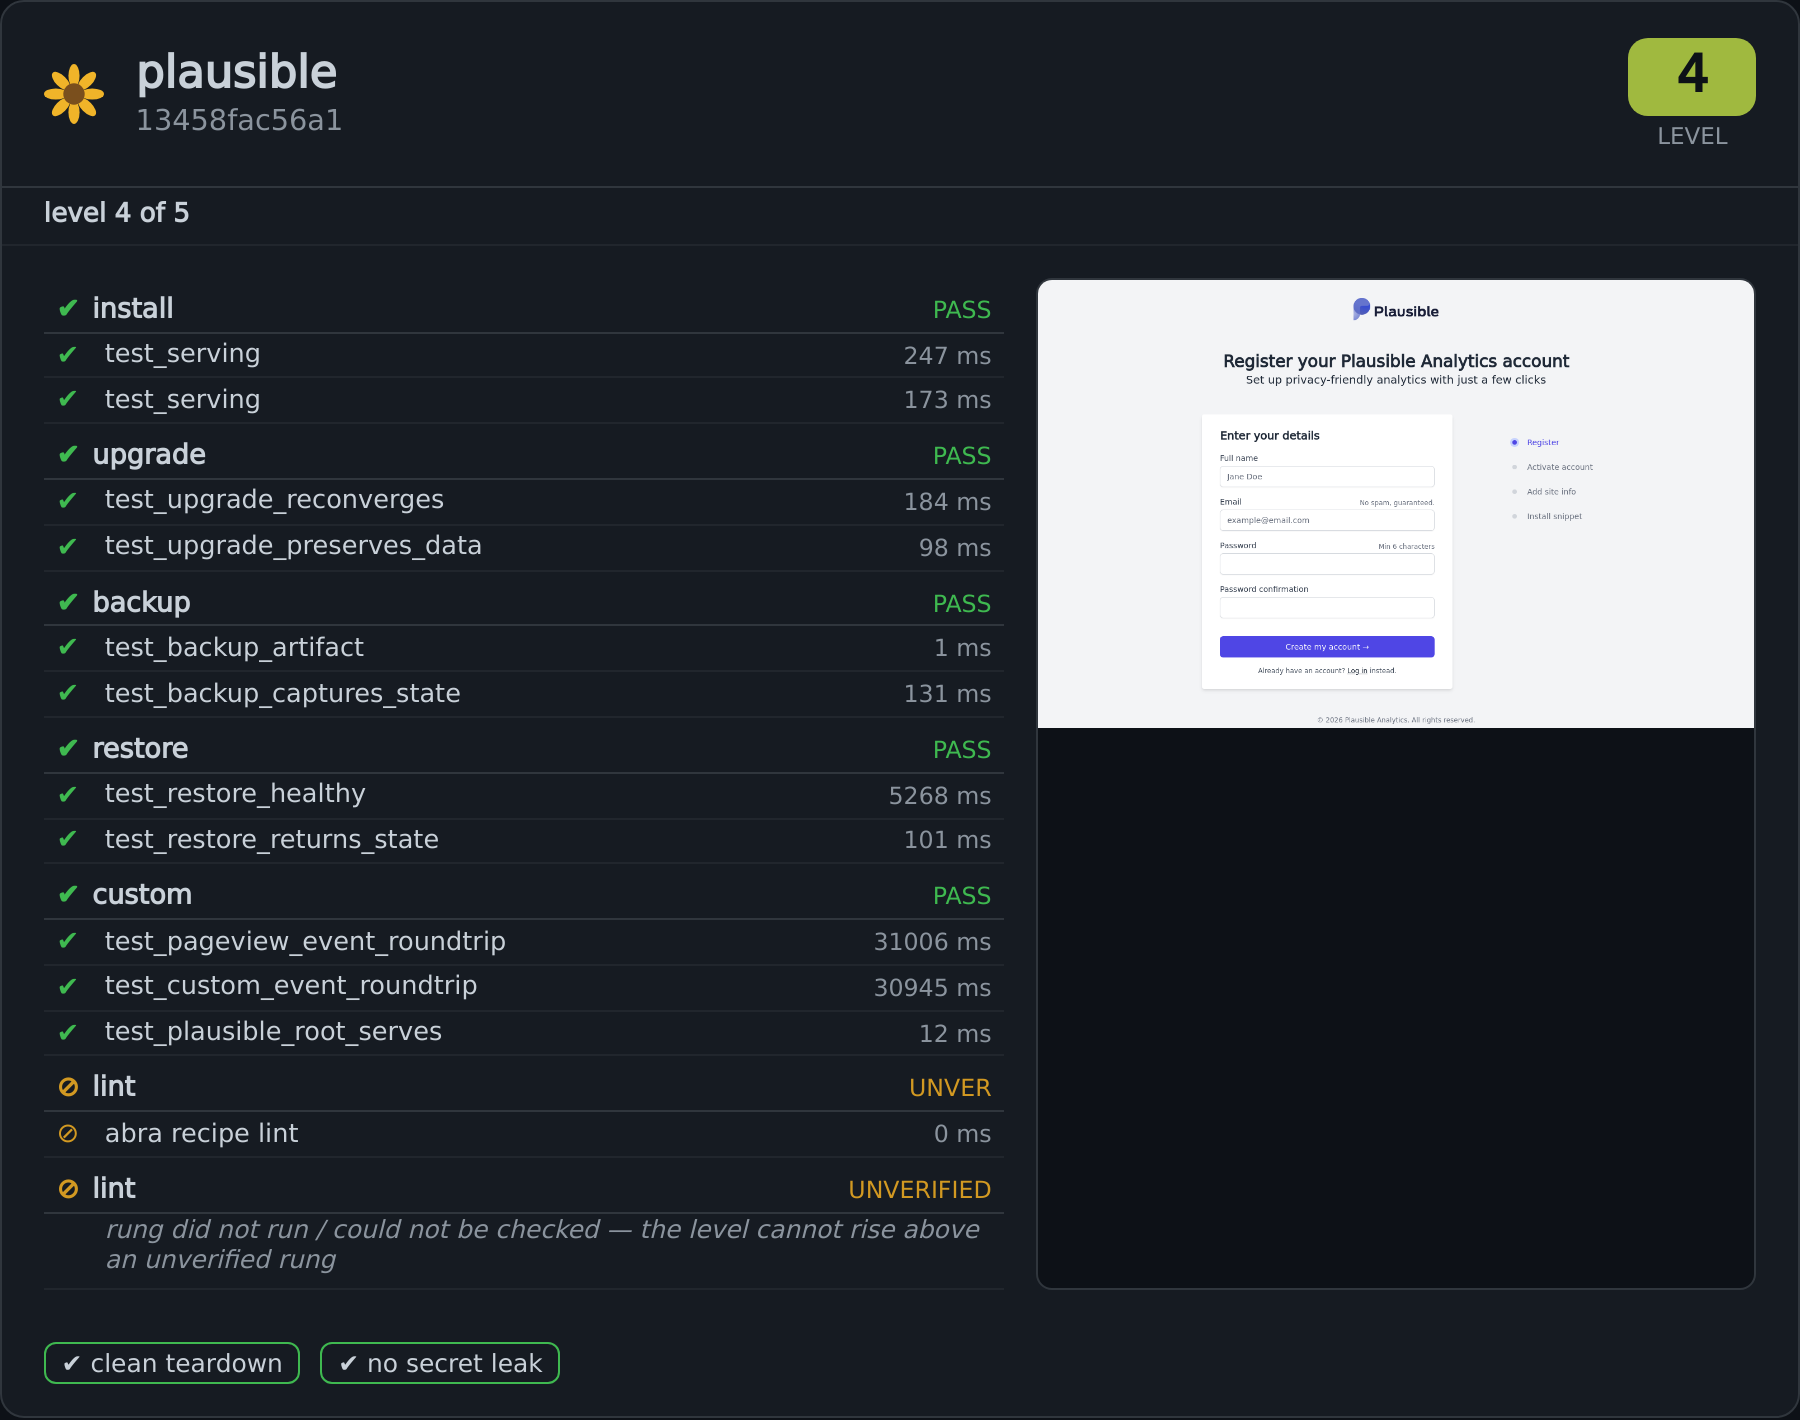Click the plausible title heading
Screen dimensions: 1800x1420
[237, 72]
